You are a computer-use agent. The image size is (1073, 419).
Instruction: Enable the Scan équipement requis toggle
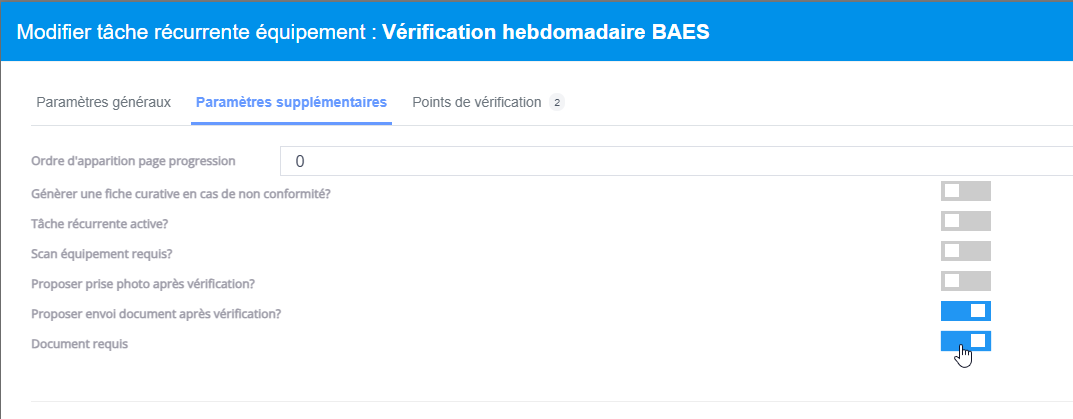coord(965,251)
